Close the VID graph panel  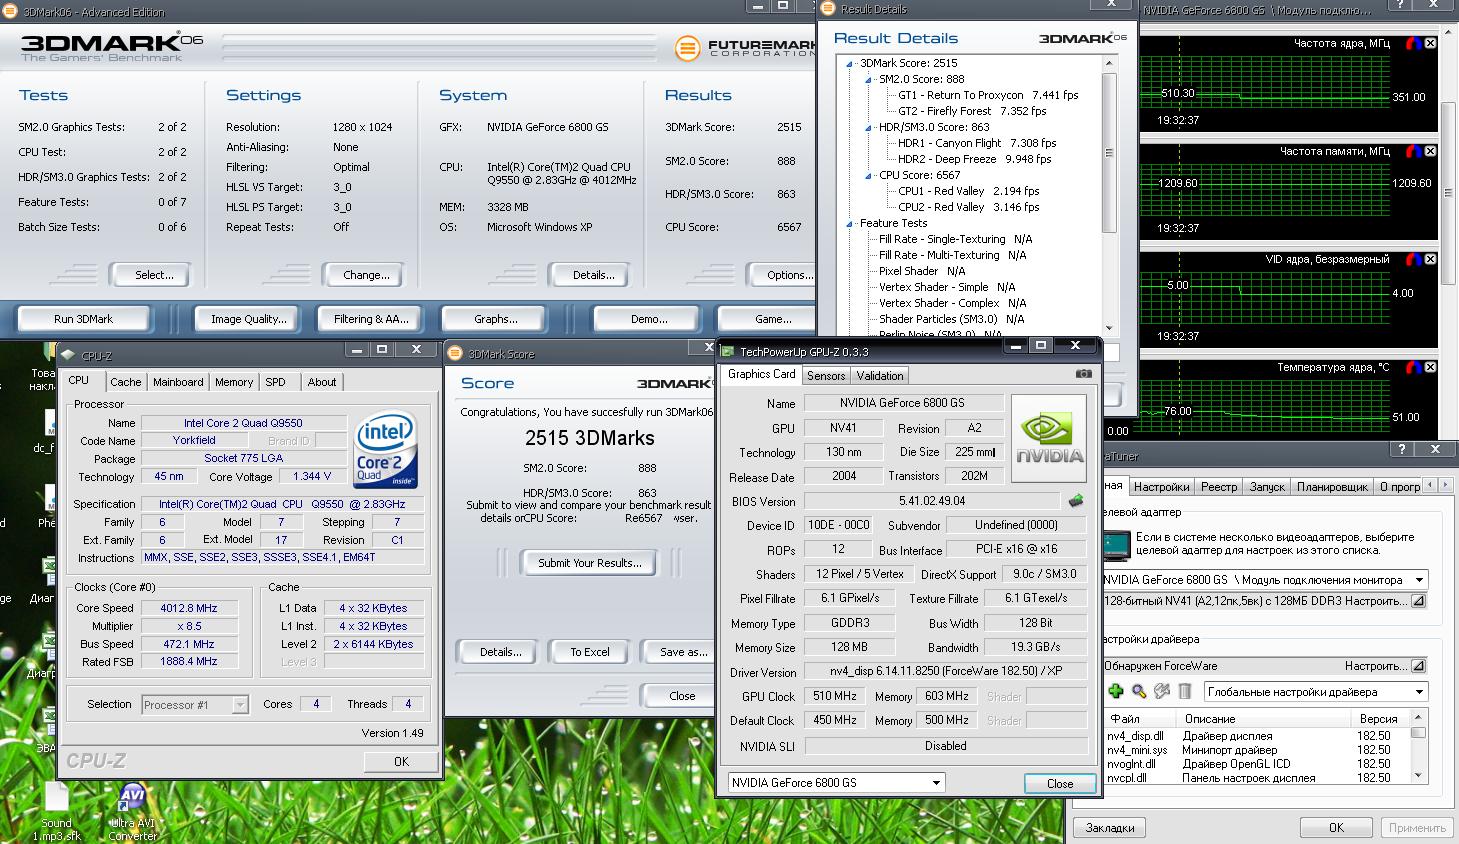pos(1431,260)
